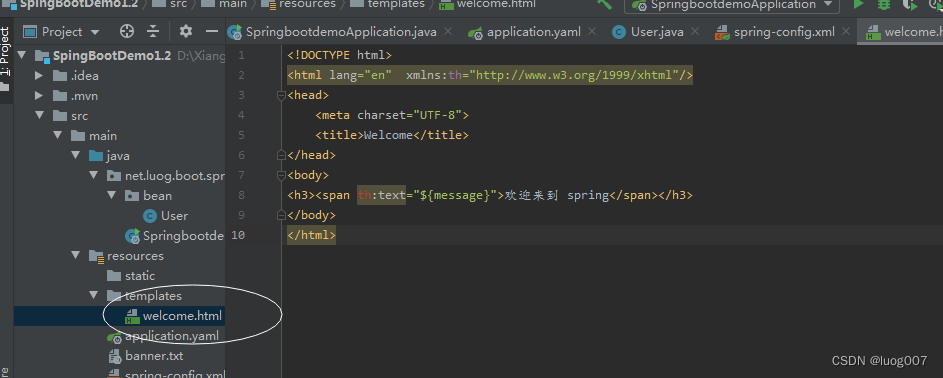Image resolution: width=943 pixels, height=378 pixels.
Task: Click the xmlns:th URL on line 2
Action: pyautogui.click(x=574, y=75)
